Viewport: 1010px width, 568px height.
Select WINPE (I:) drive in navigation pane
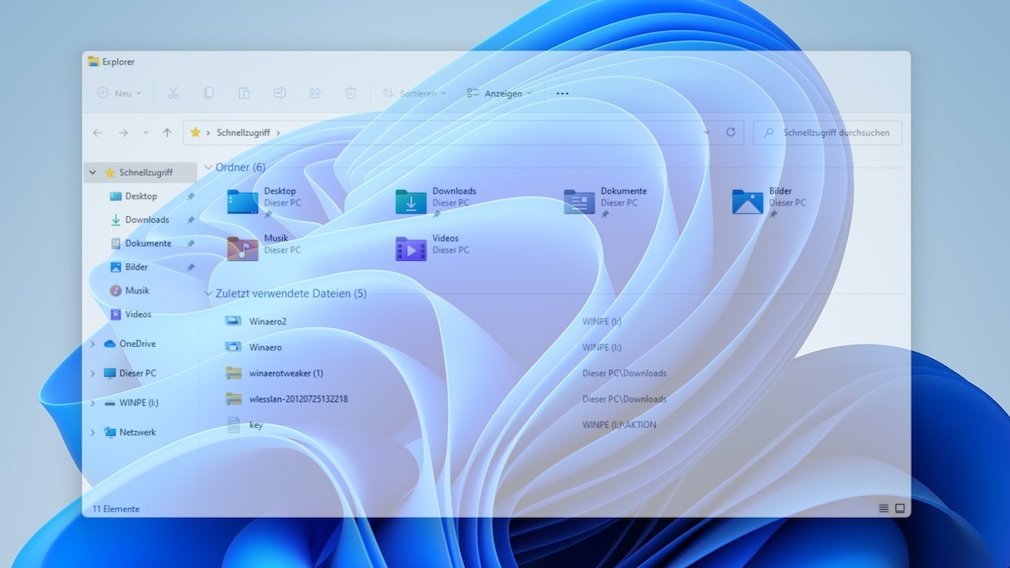138,403
